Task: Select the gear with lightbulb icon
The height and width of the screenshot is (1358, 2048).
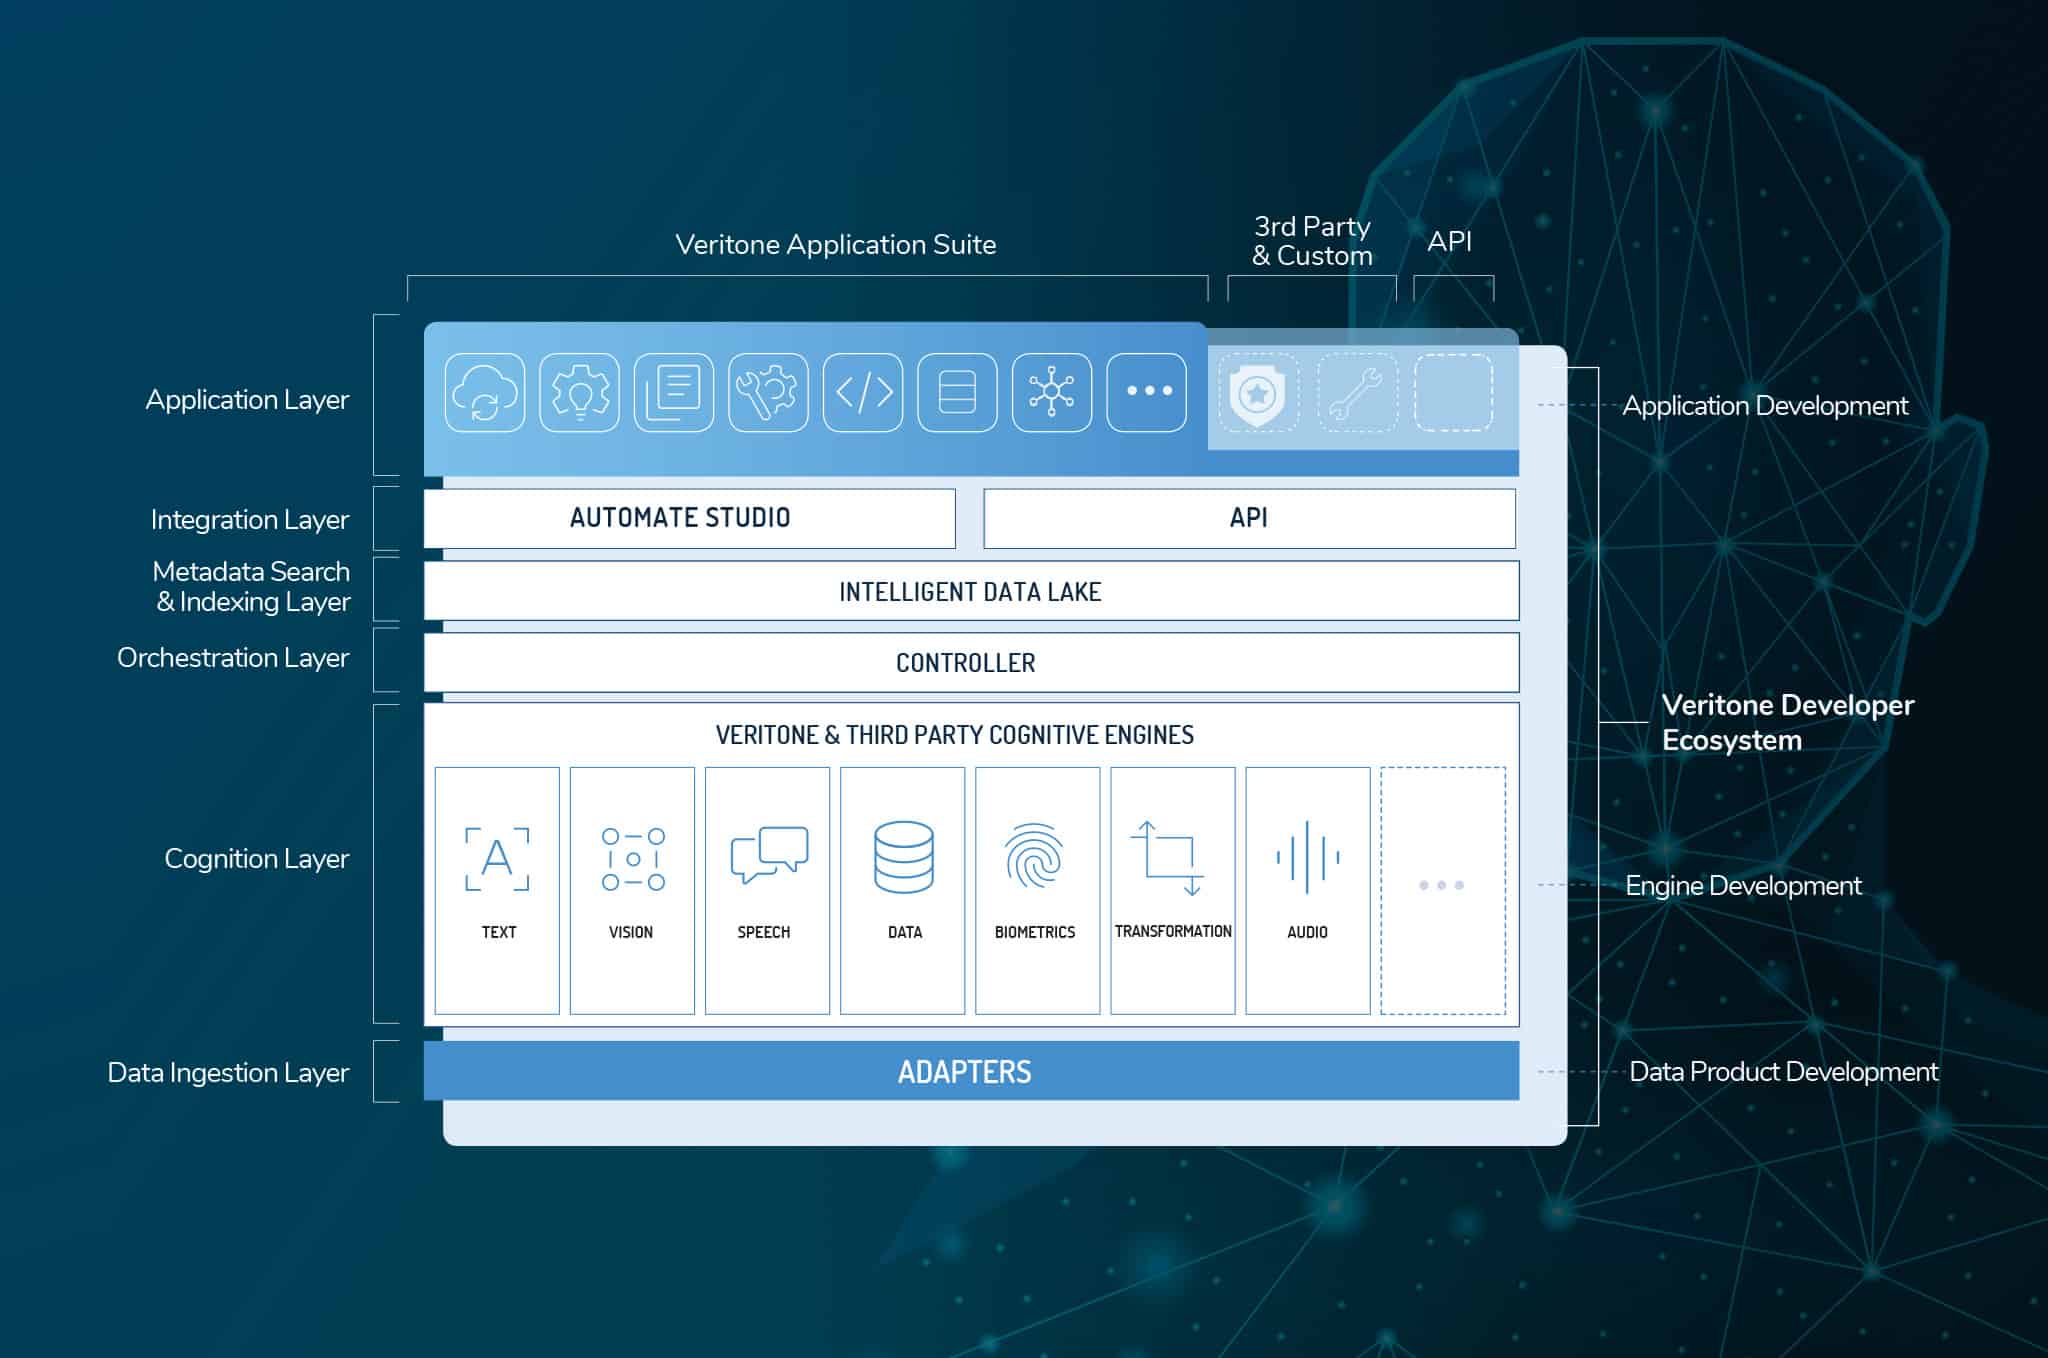Action: click(579, 392)
